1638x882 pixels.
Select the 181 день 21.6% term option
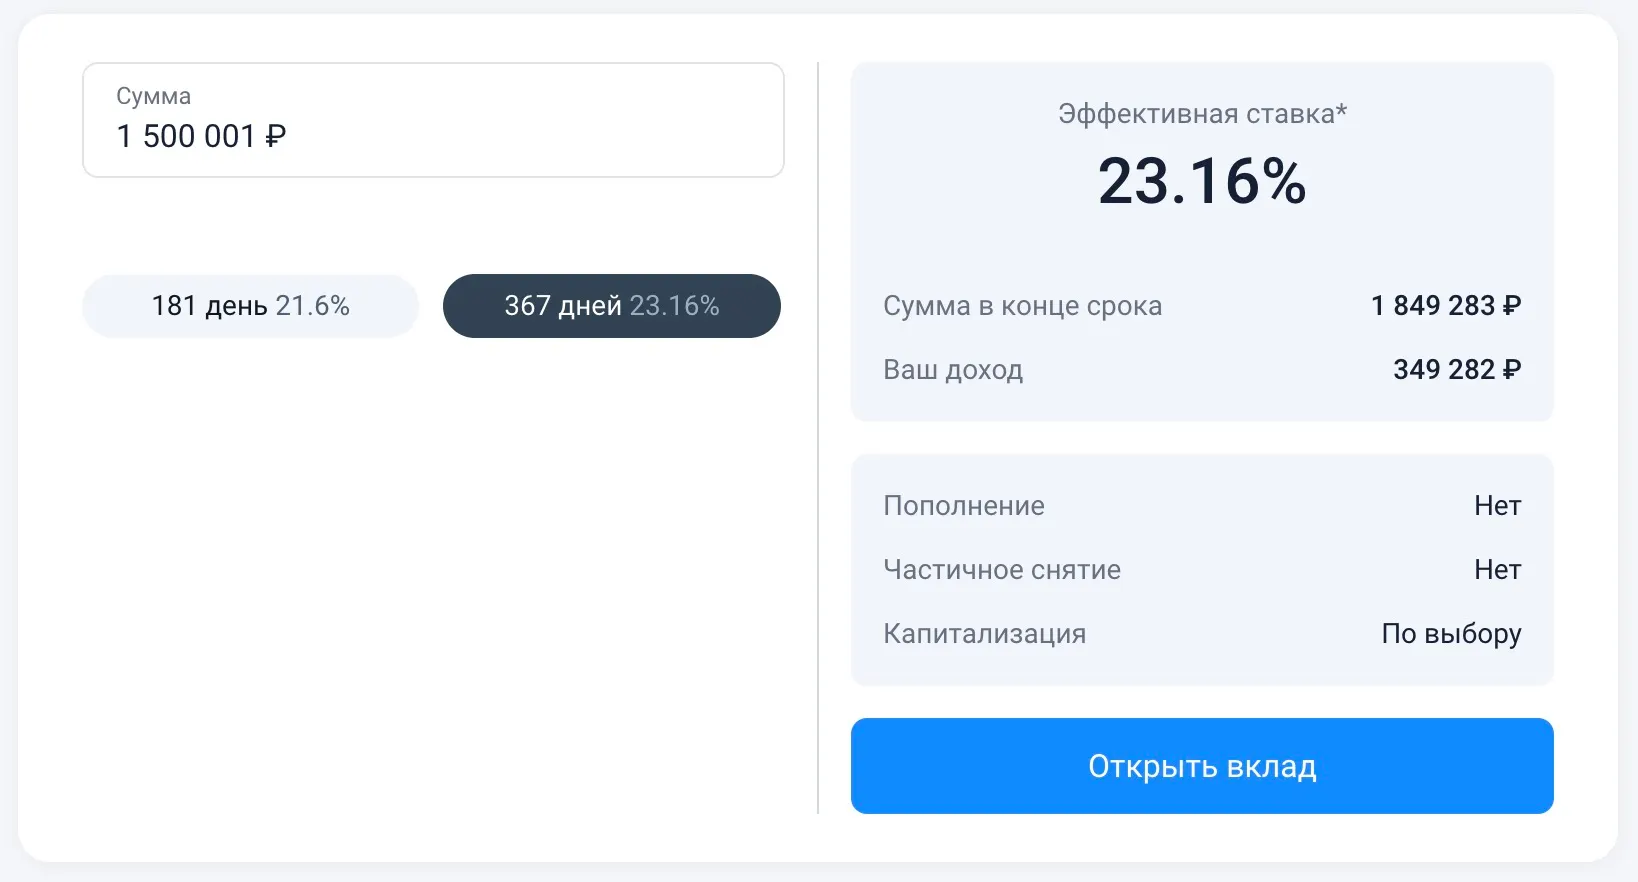coord(250,306)
